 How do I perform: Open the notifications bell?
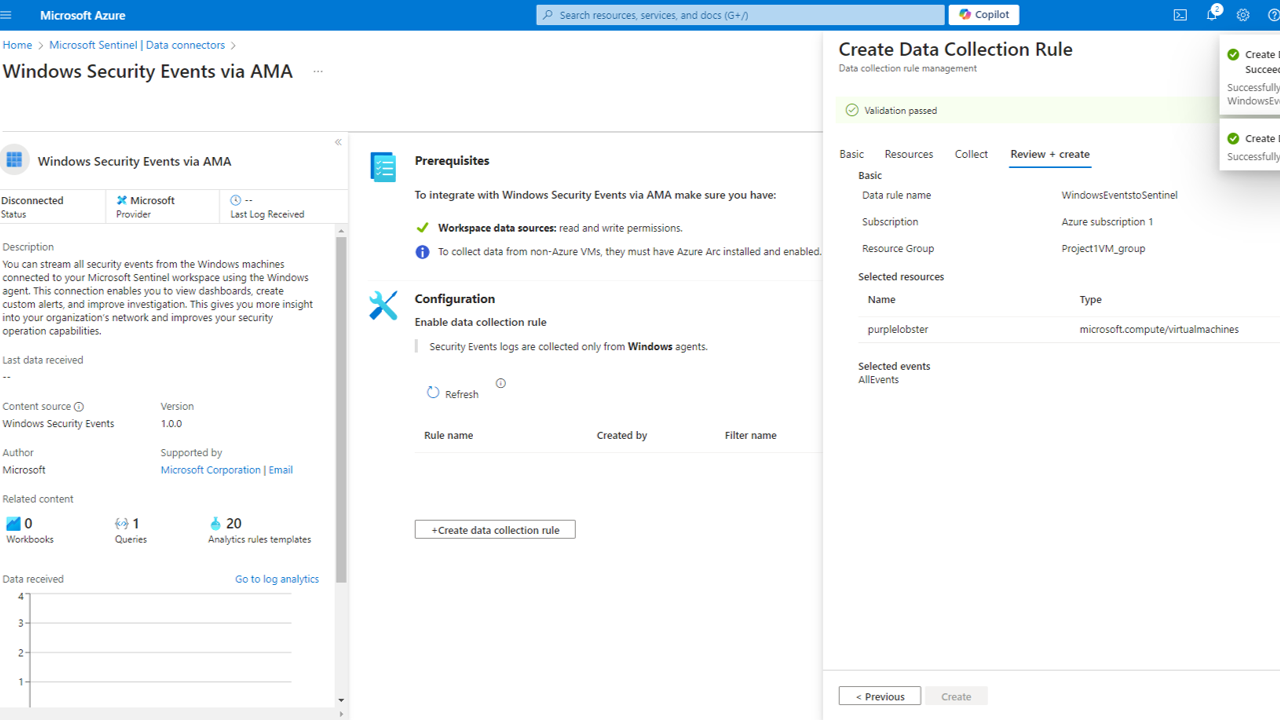(x=1212, y=15)
